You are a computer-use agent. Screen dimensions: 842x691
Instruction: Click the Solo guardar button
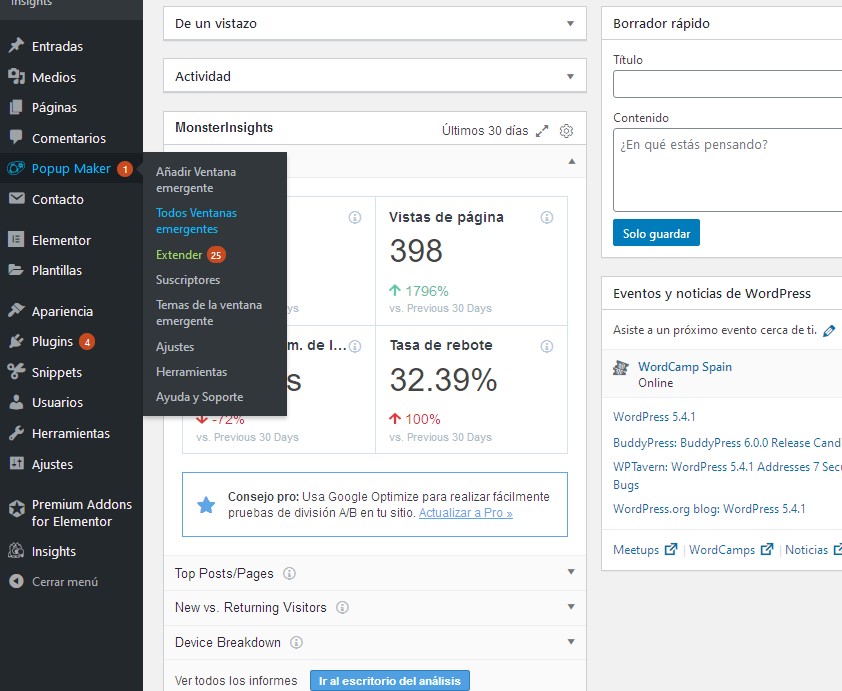click(x=656, y=232)
